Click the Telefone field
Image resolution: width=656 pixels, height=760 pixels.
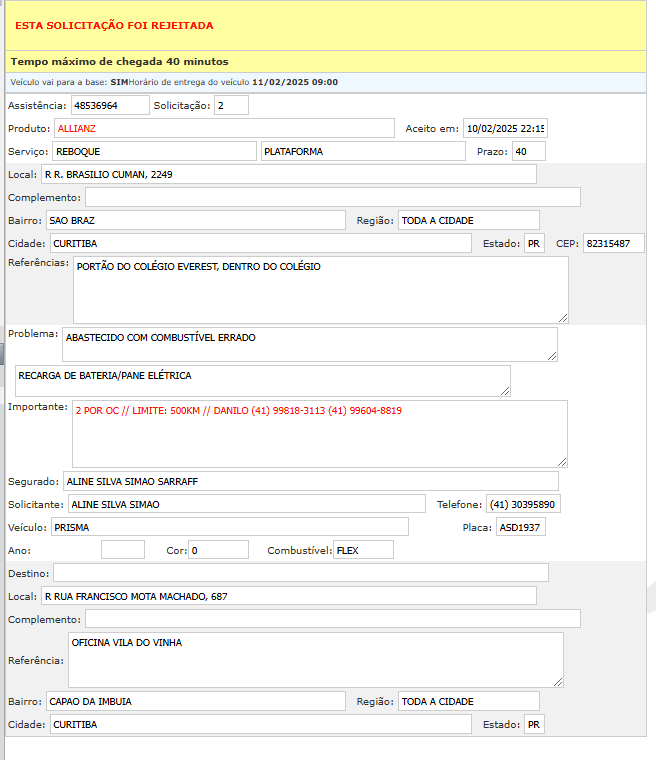(x=523, y=504)
